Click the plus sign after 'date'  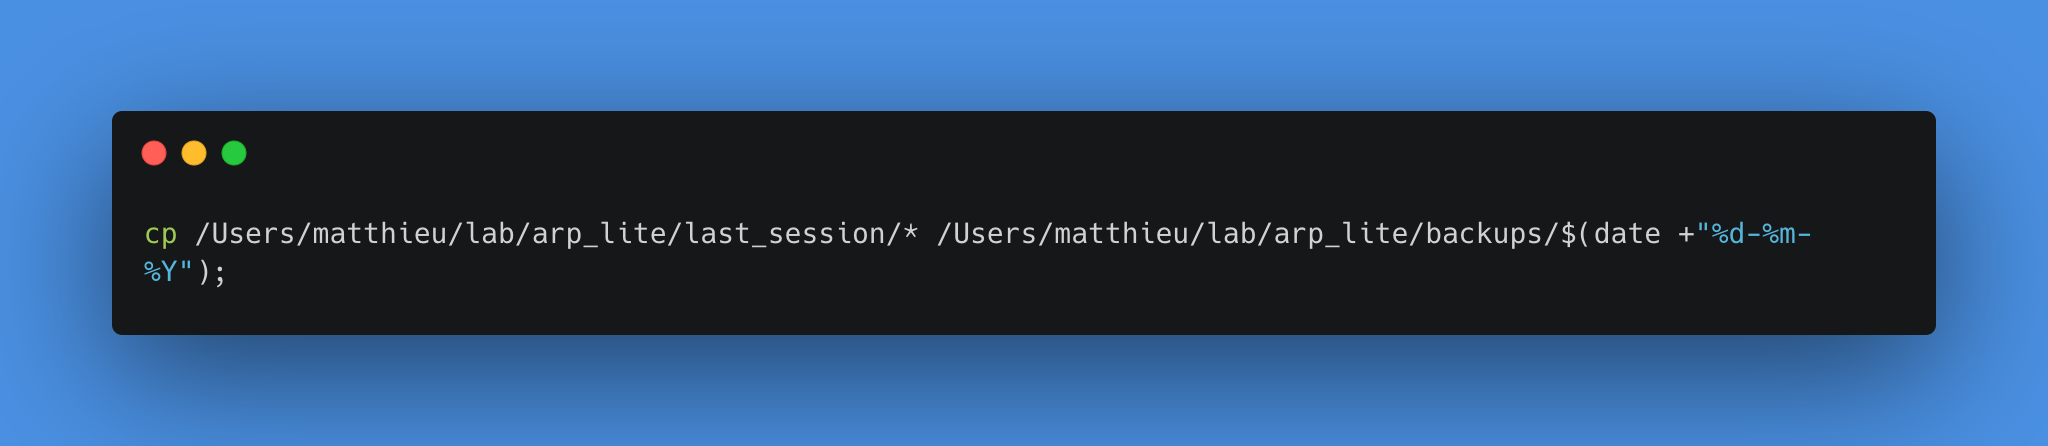pyautogui.click(x=1686, y=234)
